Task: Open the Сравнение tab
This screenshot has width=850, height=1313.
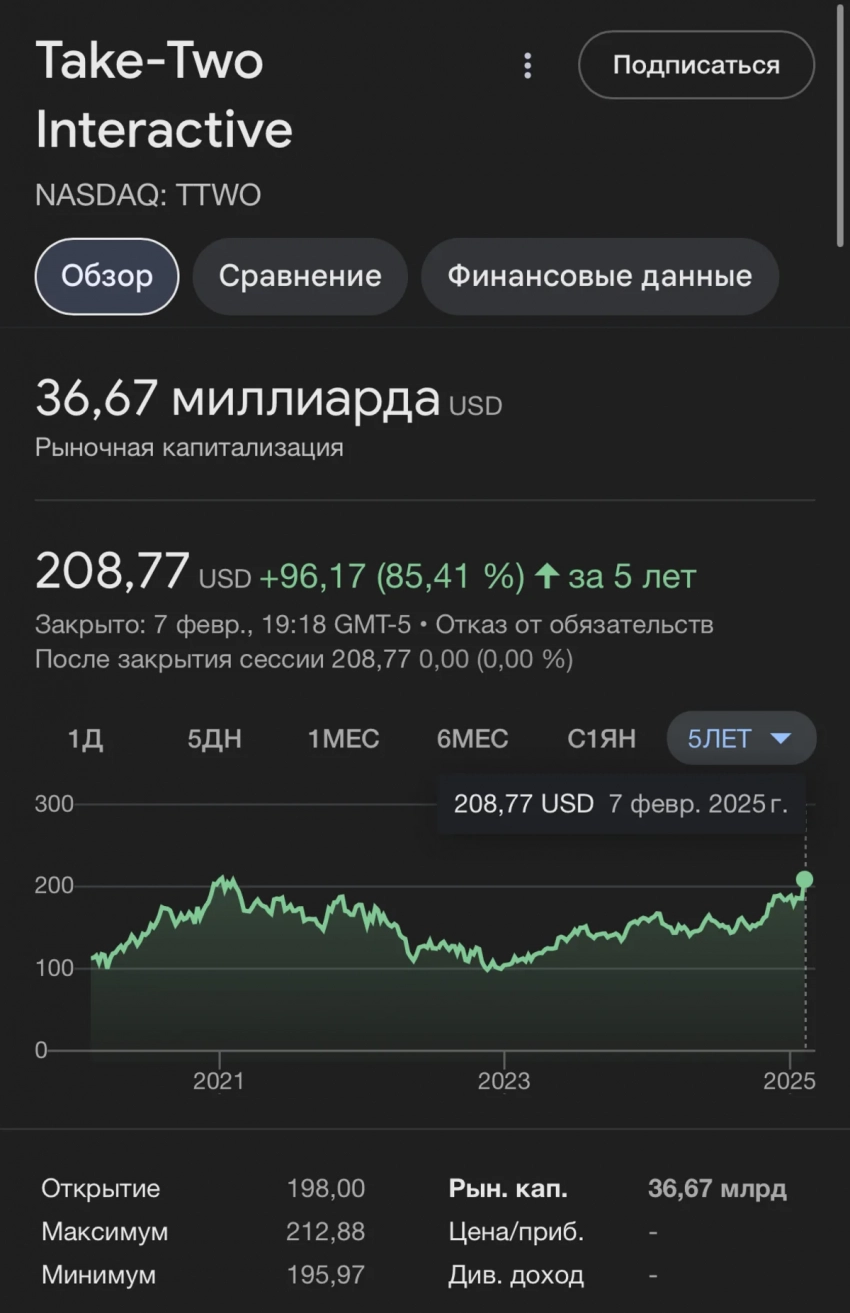Action: click(300, 276)
